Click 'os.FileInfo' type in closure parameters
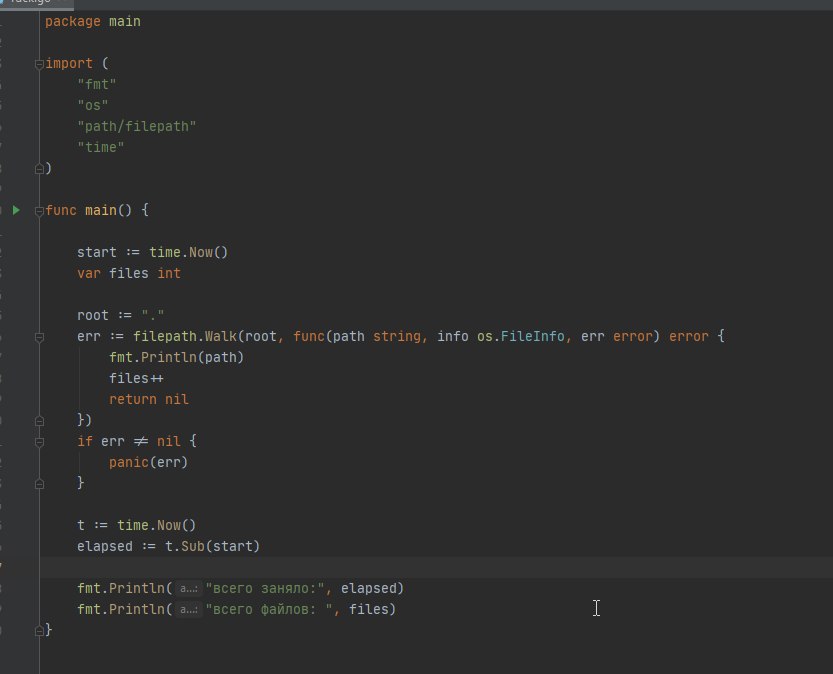The width and height of the screenshot is (833, 674). tap(521, 336)
